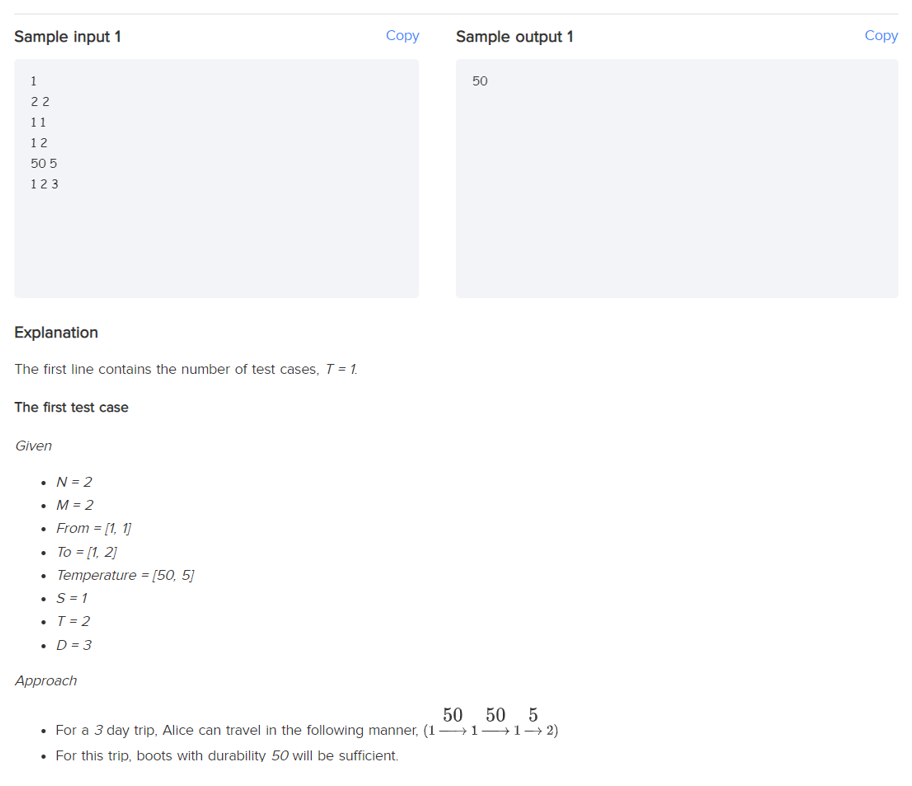
Task: Click the 'Given' italic label
Action: [x=33, y=446]
